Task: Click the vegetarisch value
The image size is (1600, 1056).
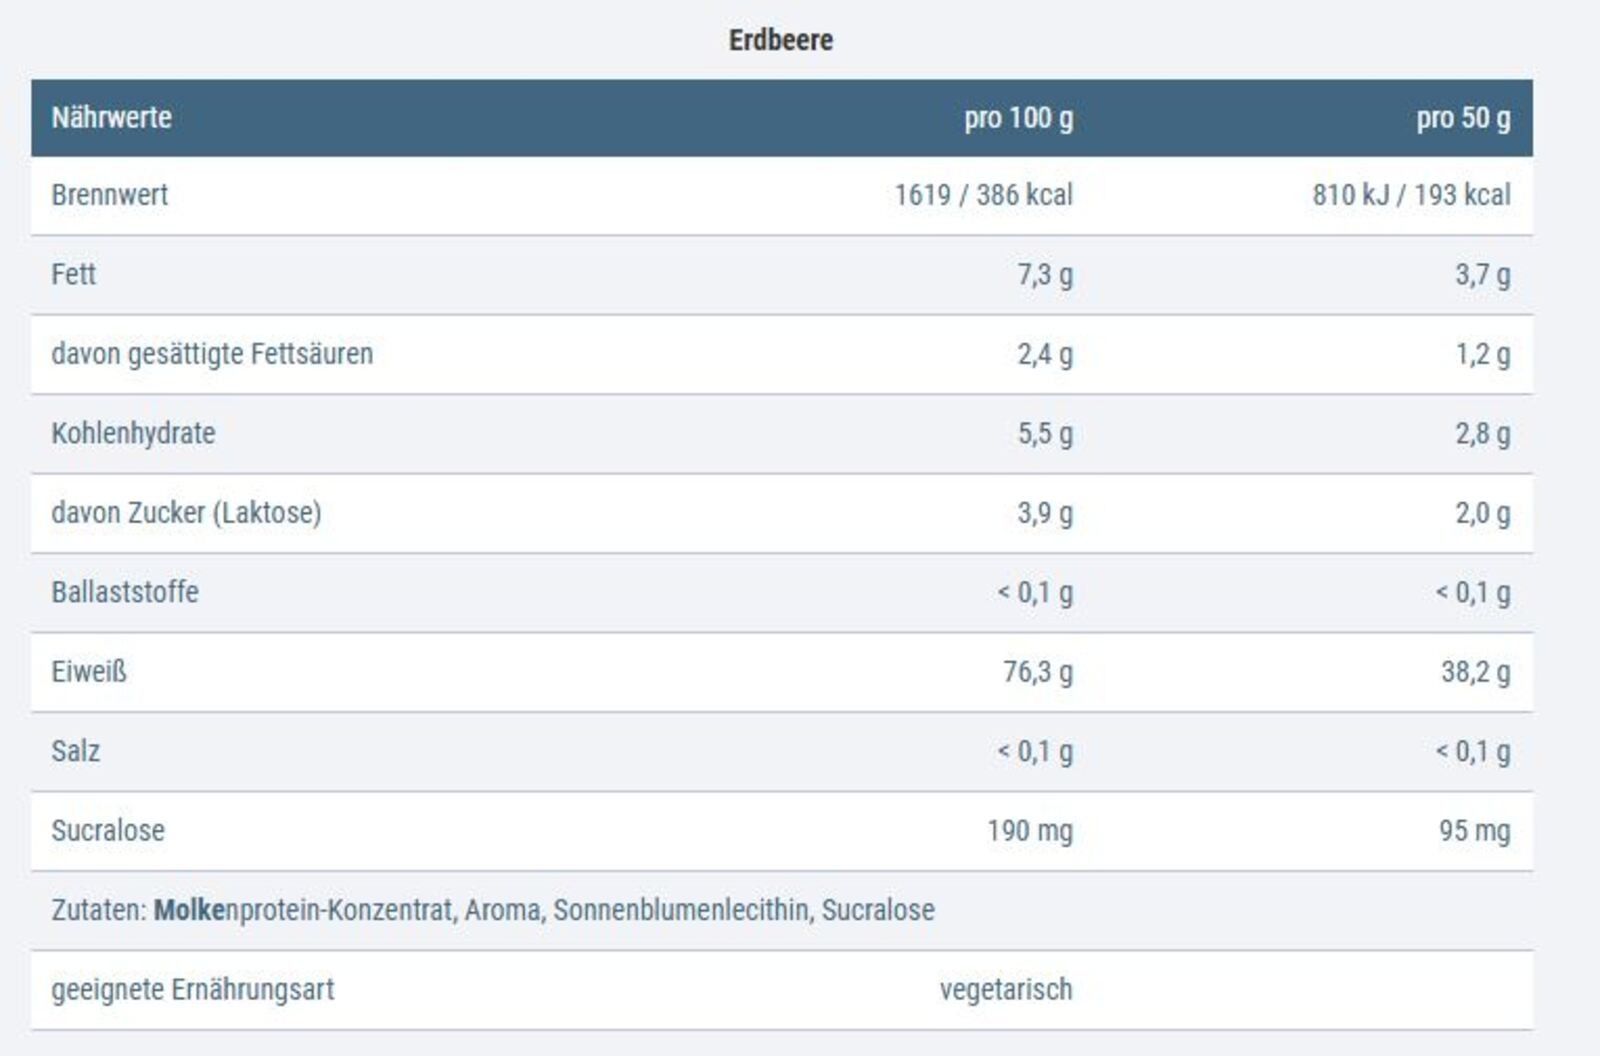Action: pos(1005,989)
